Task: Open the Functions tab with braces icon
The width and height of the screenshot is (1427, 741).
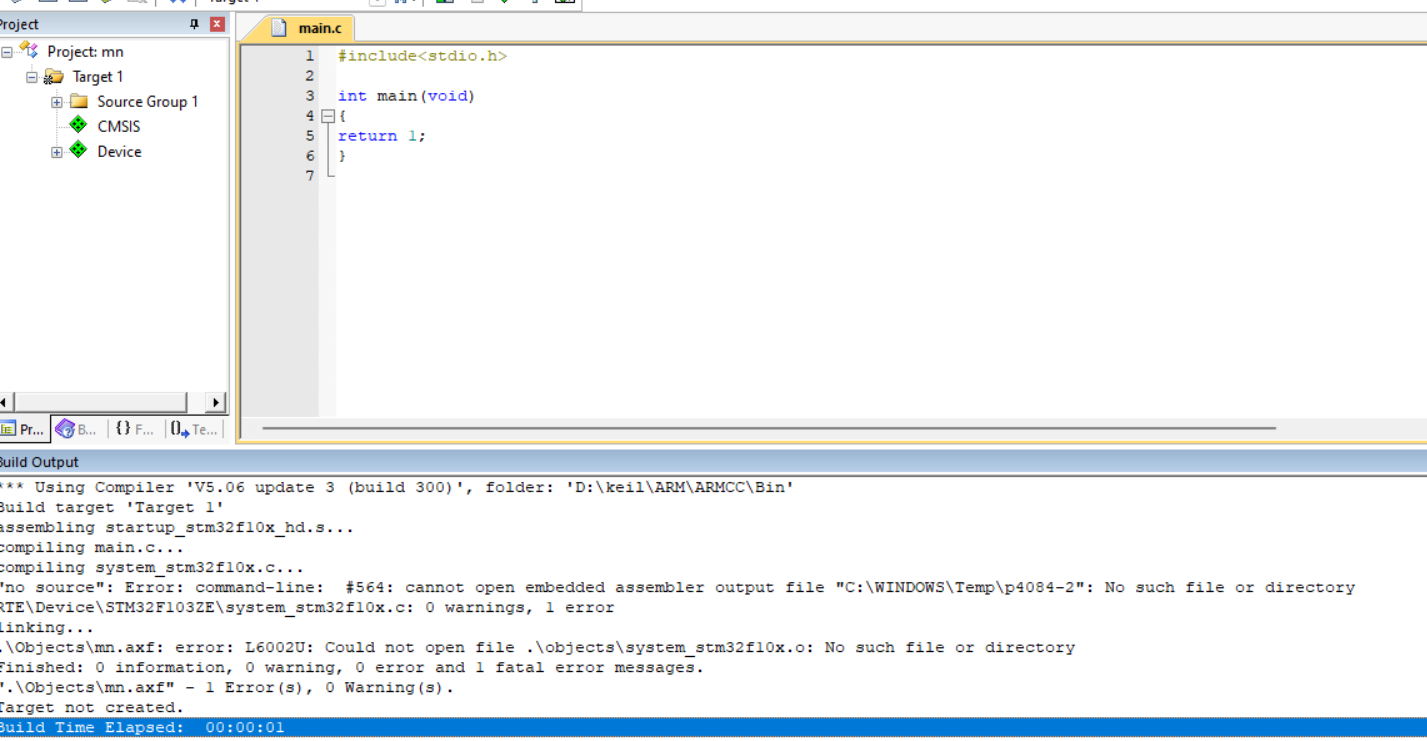Action: [x=135, y=429]
